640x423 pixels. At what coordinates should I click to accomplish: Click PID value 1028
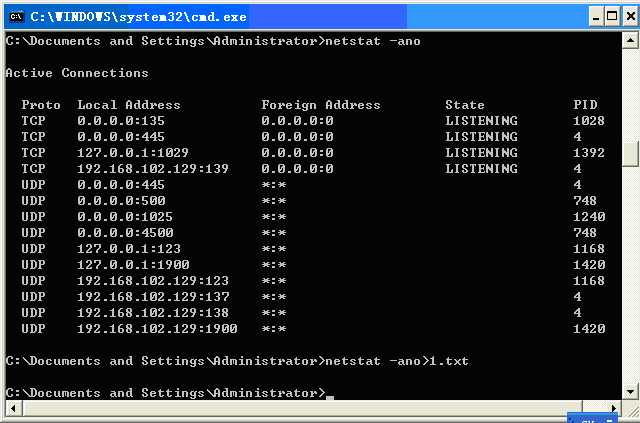click(589, 121)
